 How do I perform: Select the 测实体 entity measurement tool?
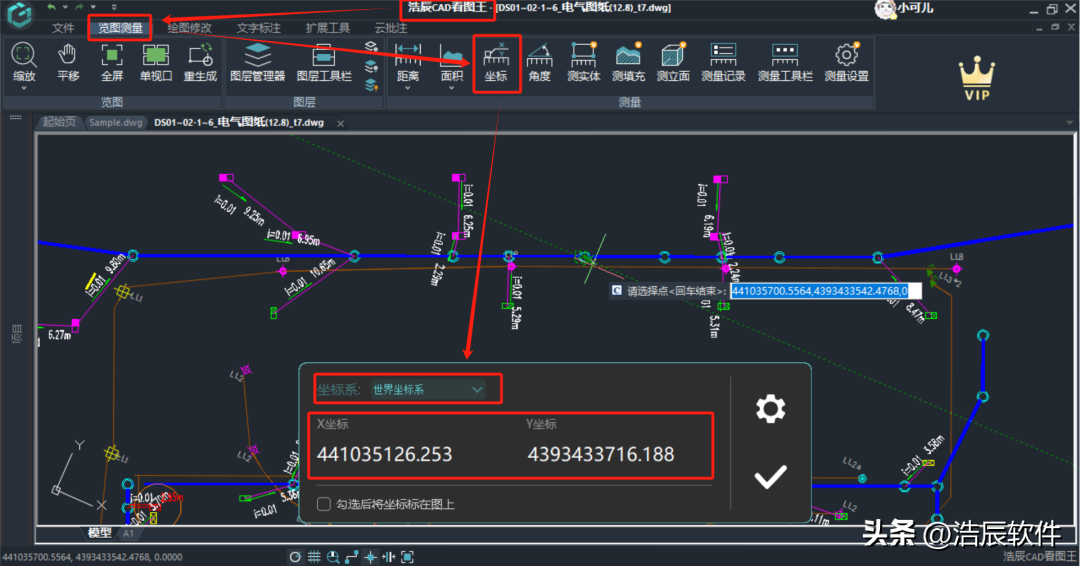click(583, 62)
